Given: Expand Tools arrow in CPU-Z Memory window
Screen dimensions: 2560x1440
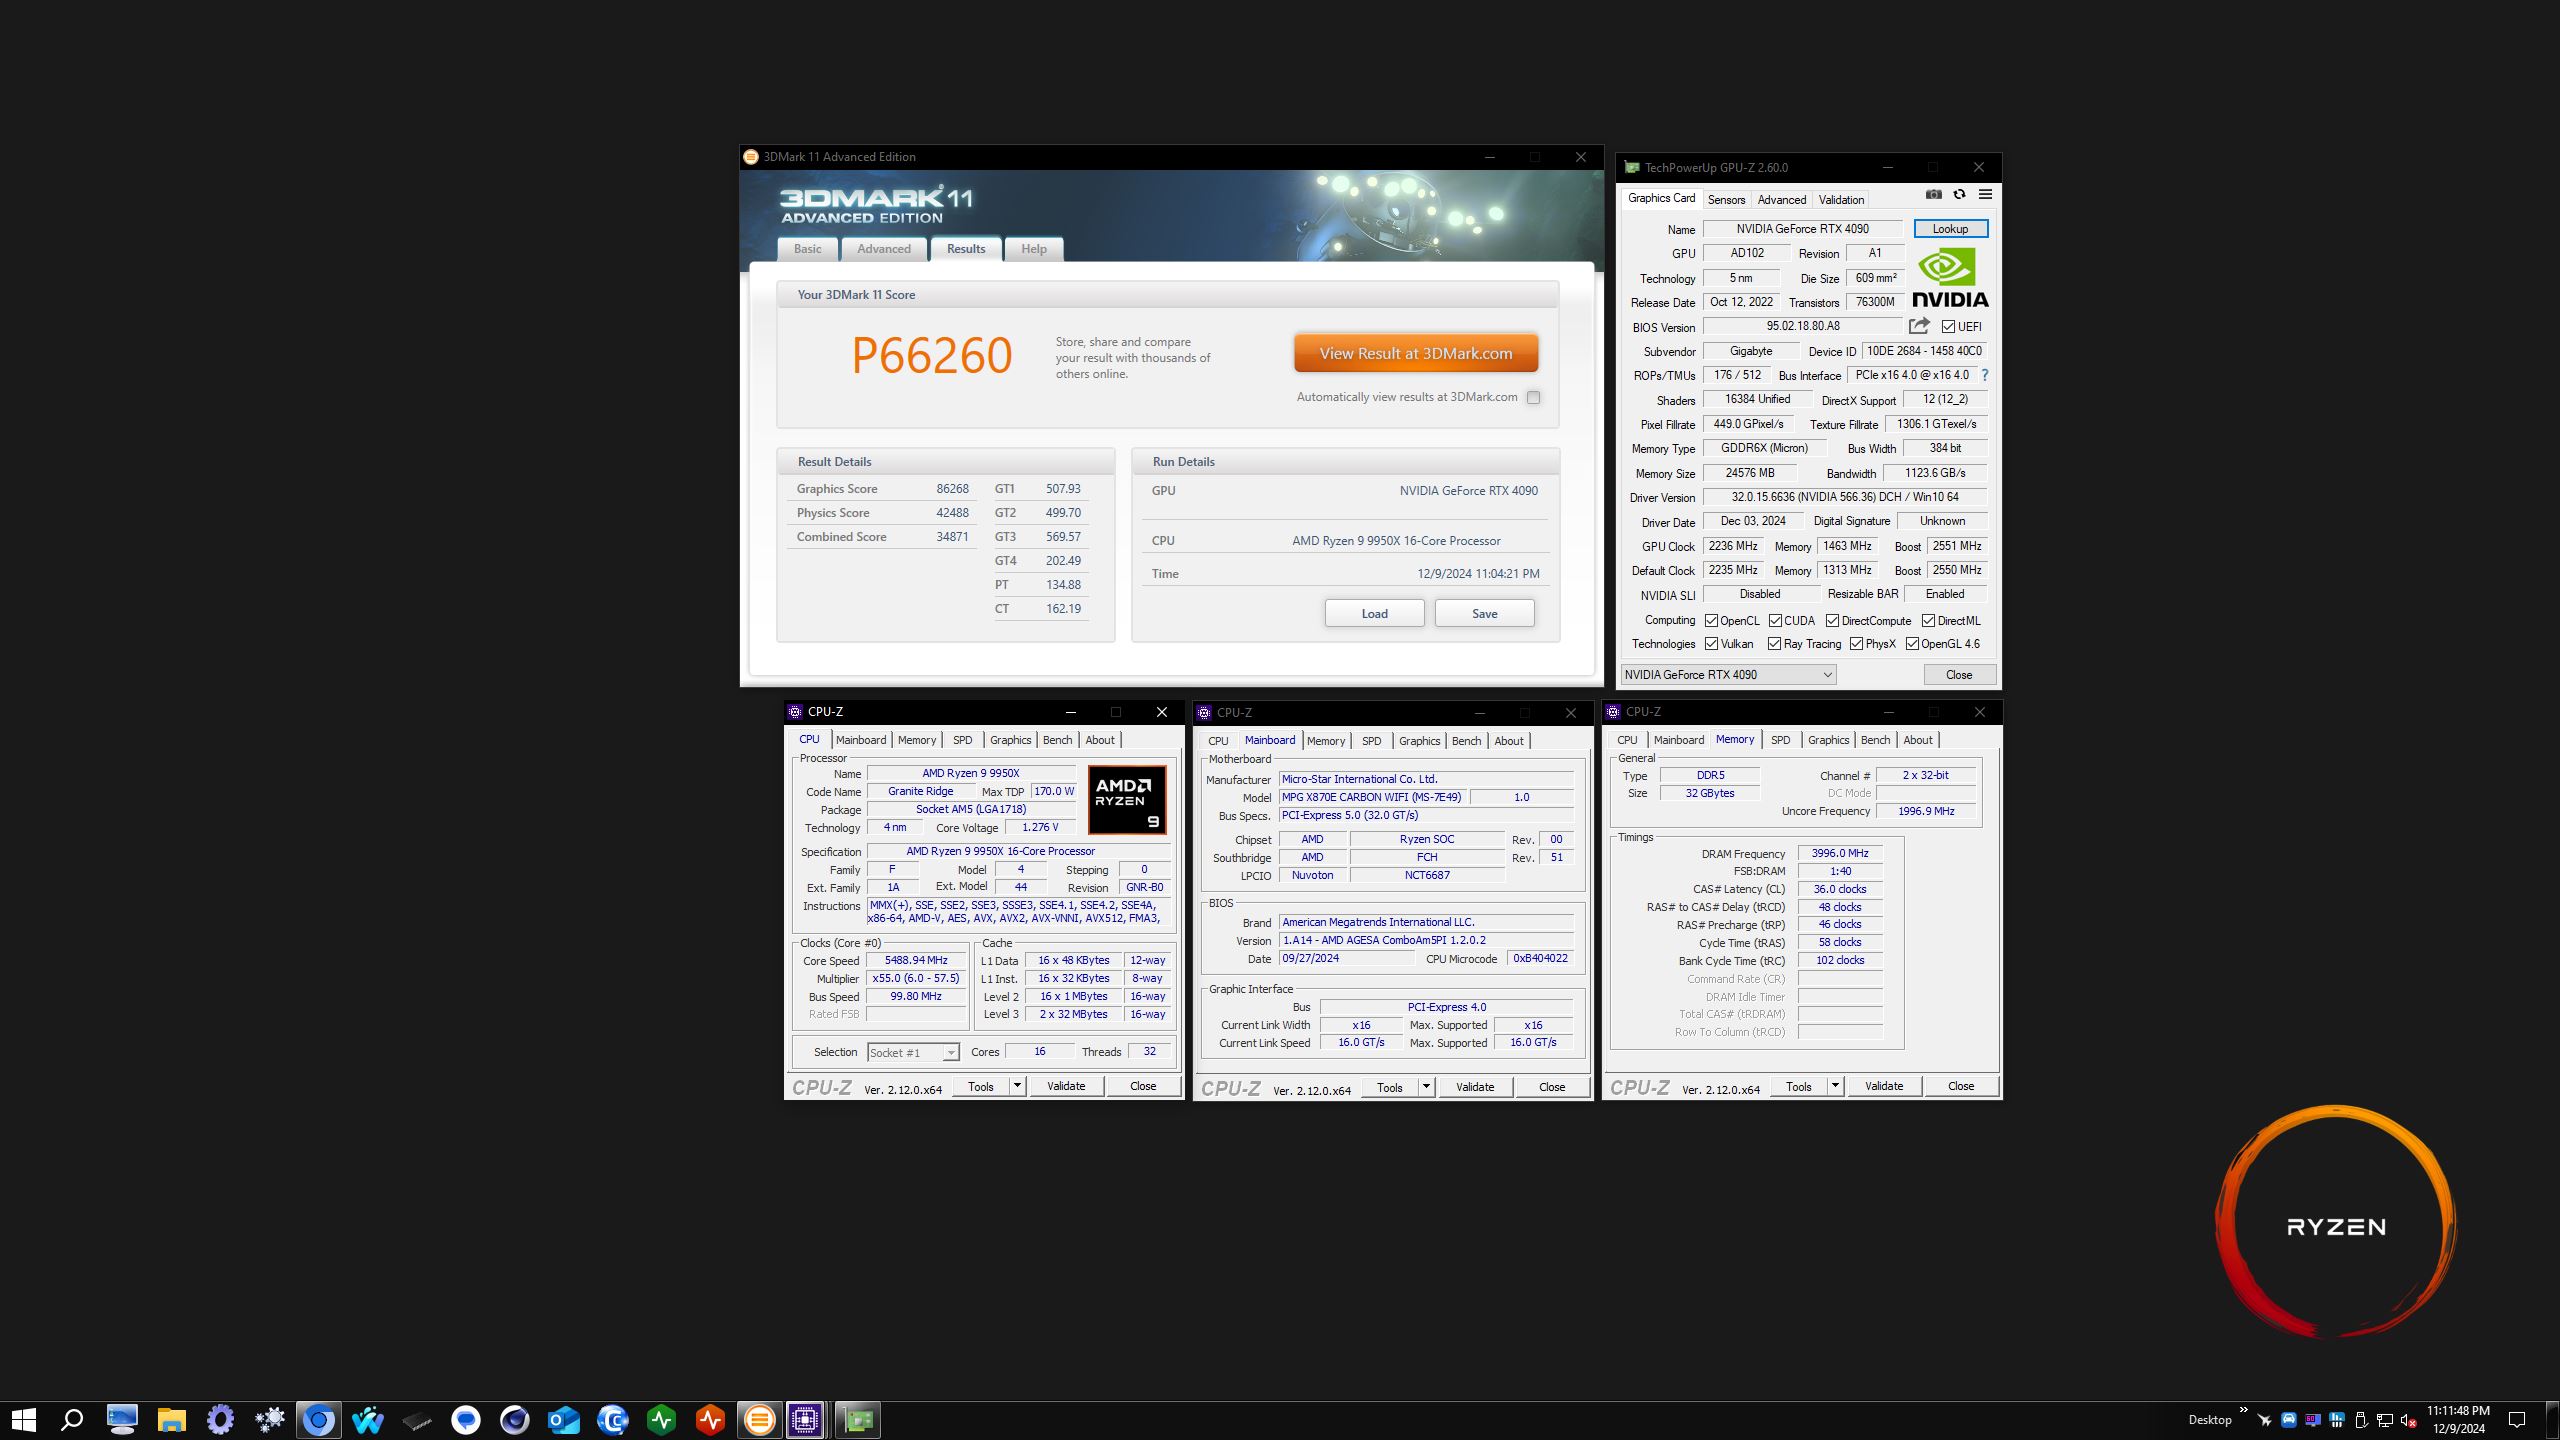Looking at the screenshot, I should click(x=1835, y=1086).
